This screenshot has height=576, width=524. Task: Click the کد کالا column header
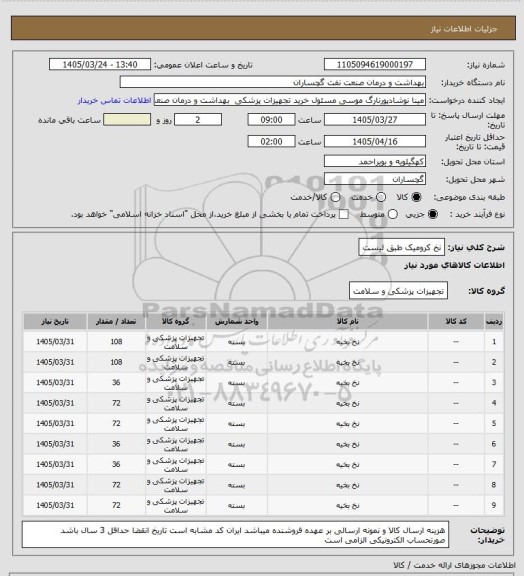pos(456,321)
